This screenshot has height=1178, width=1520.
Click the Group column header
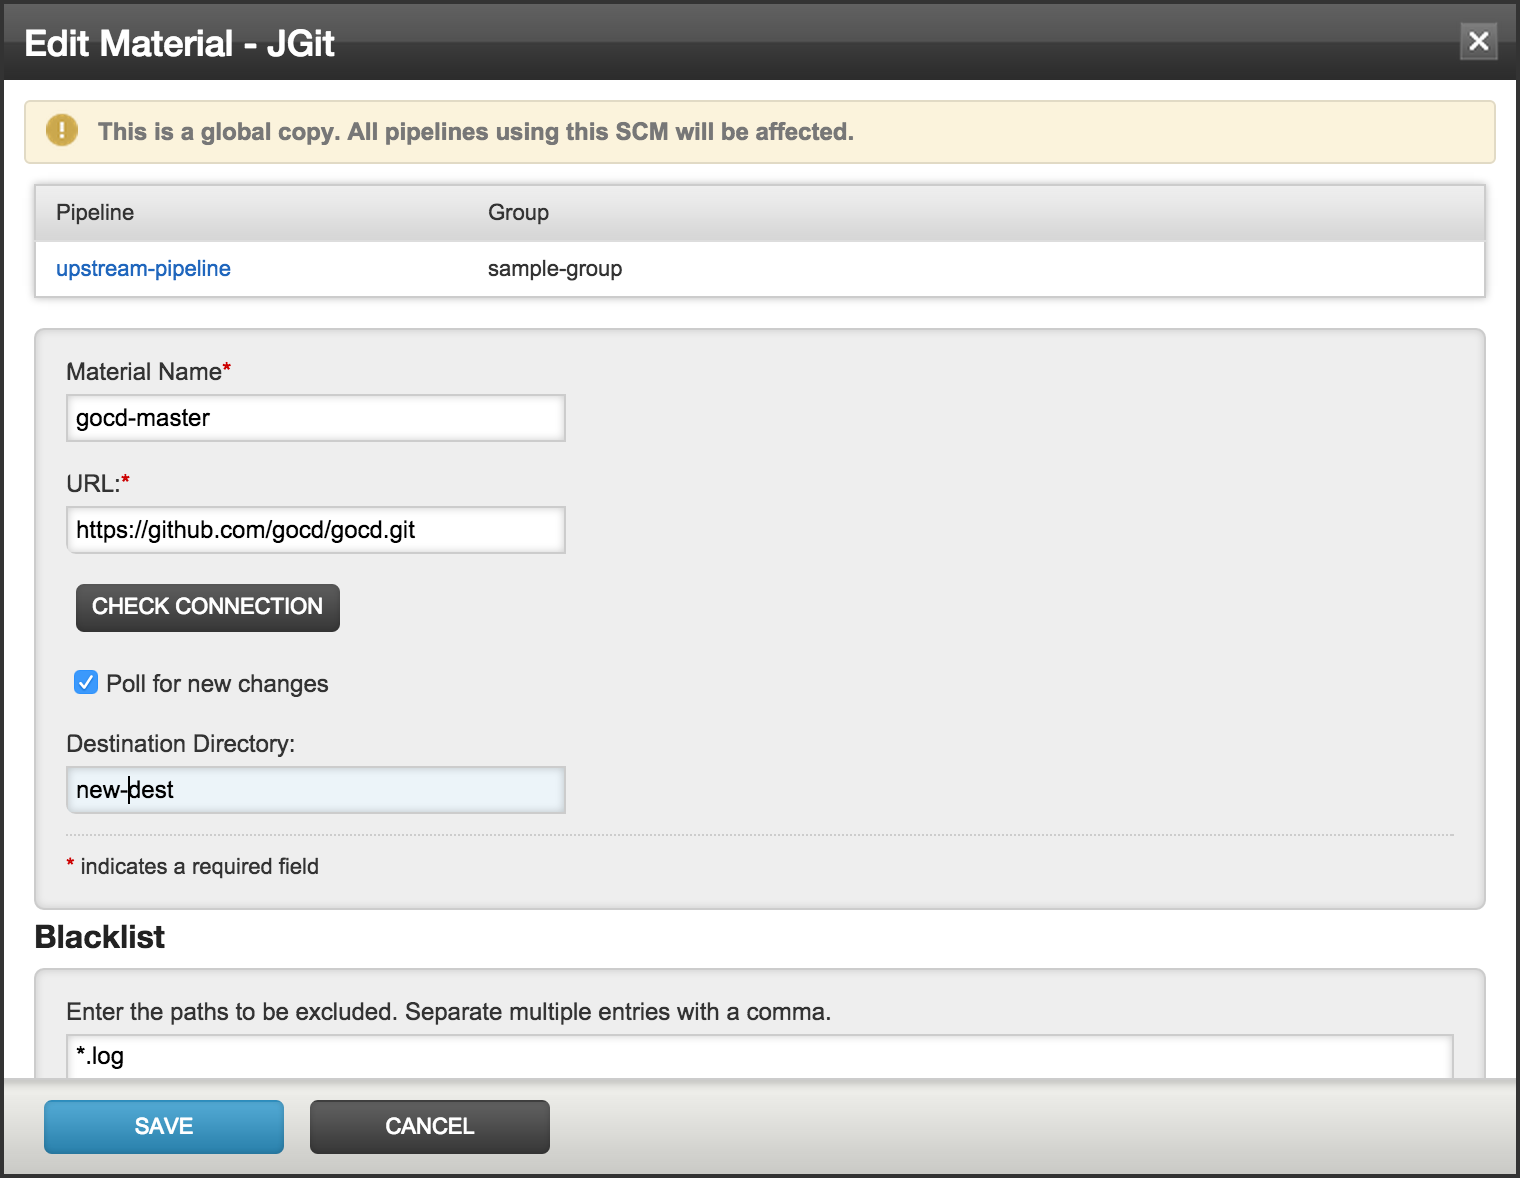(518, 213)
